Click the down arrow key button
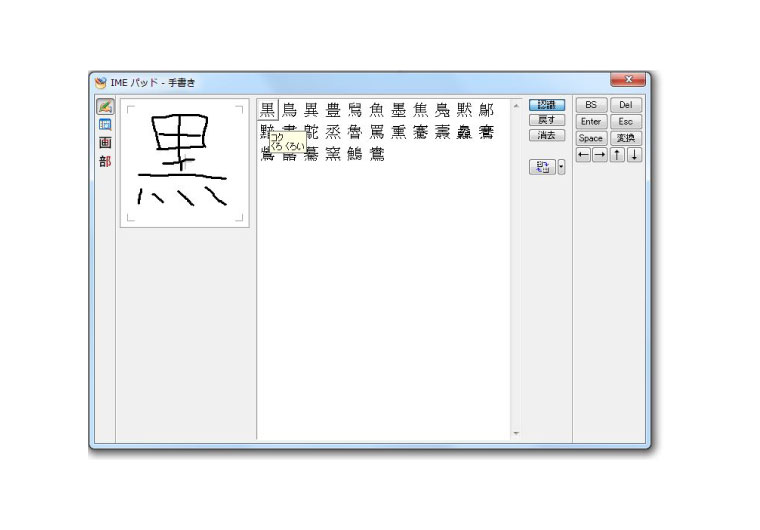760x530 pixels. (634, 155)
